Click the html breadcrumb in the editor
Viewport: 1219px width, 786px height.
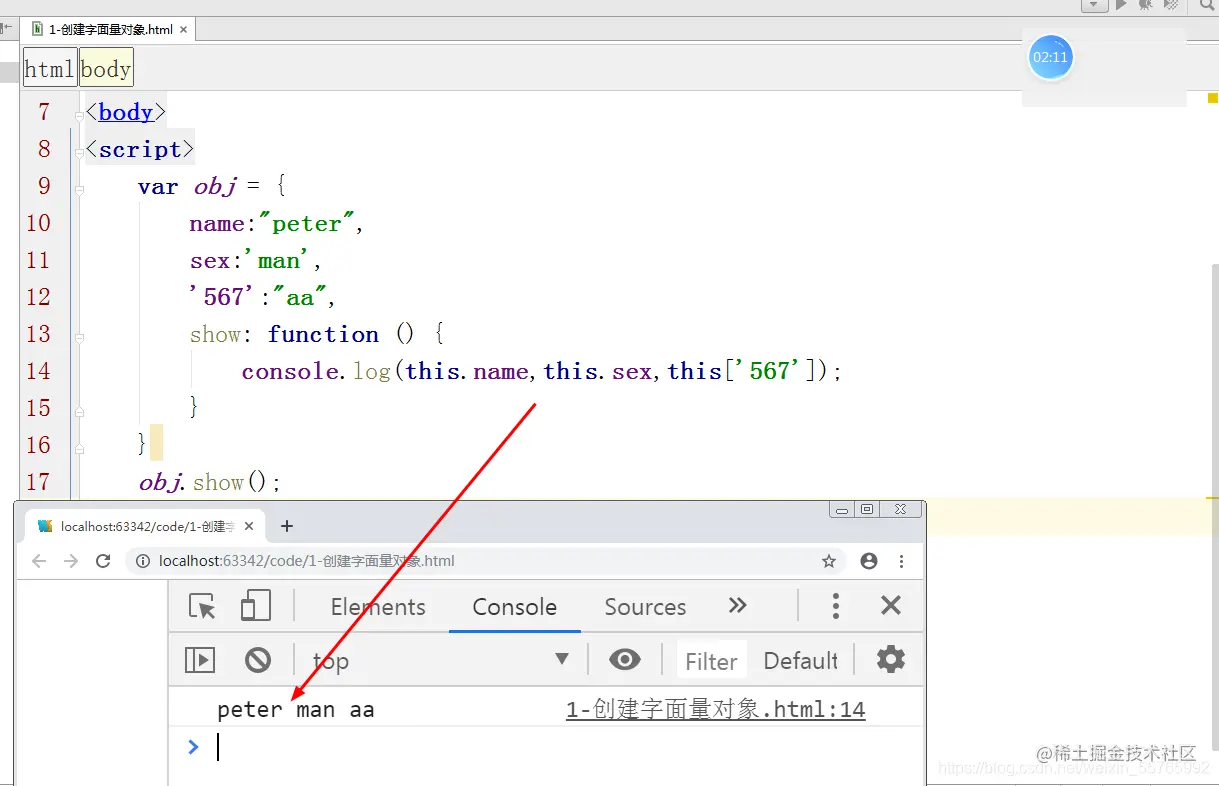click(x=50, y=69)
